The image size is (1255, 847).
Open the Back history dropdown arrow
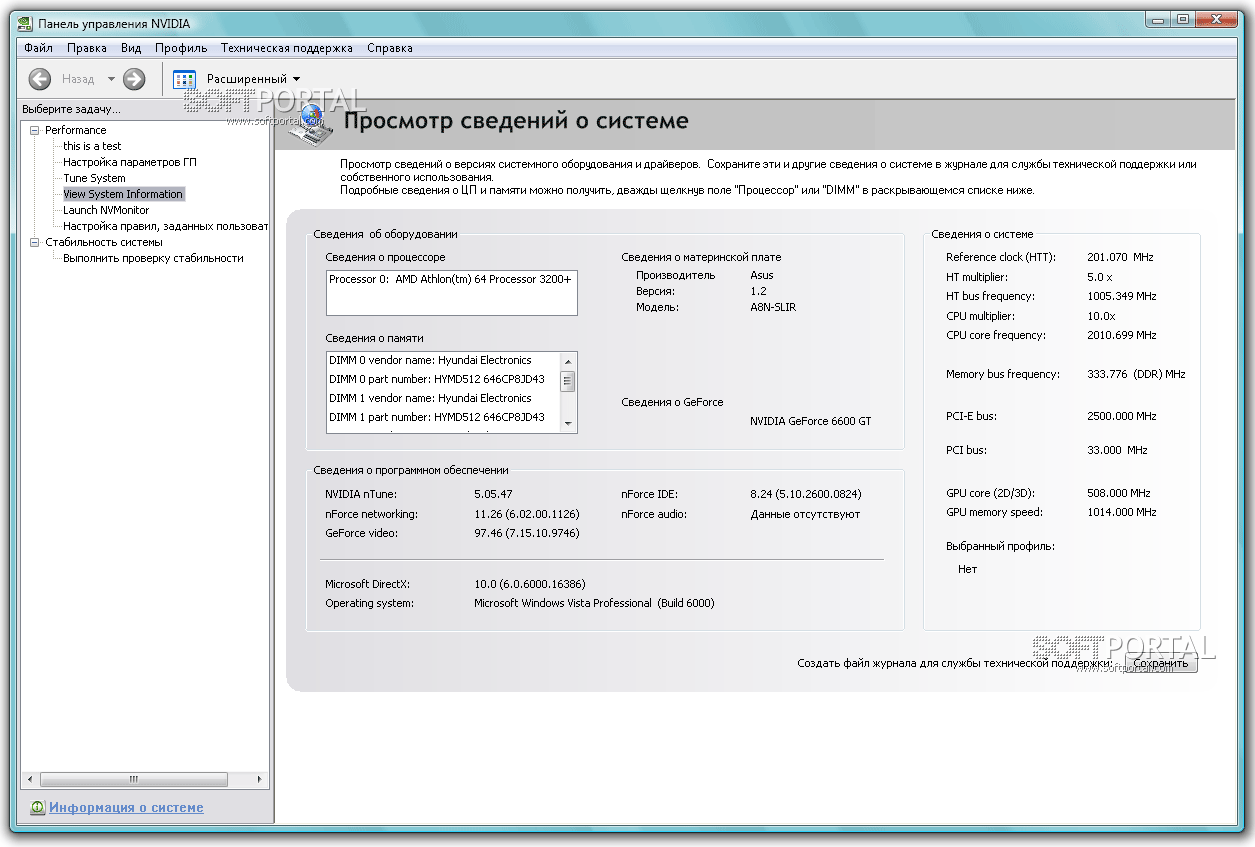(x=111, y=79)
